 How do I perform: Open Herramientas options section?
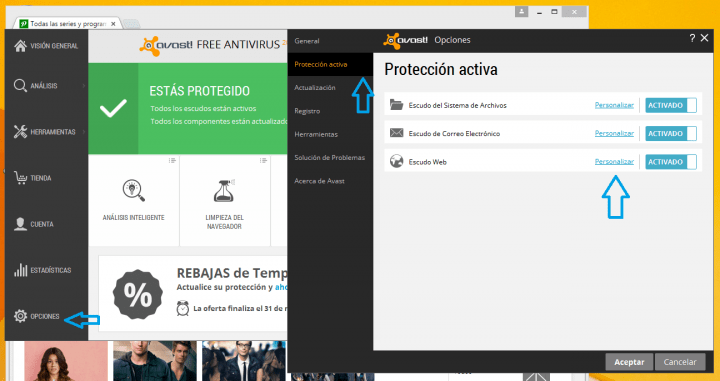tap(316, 134)
